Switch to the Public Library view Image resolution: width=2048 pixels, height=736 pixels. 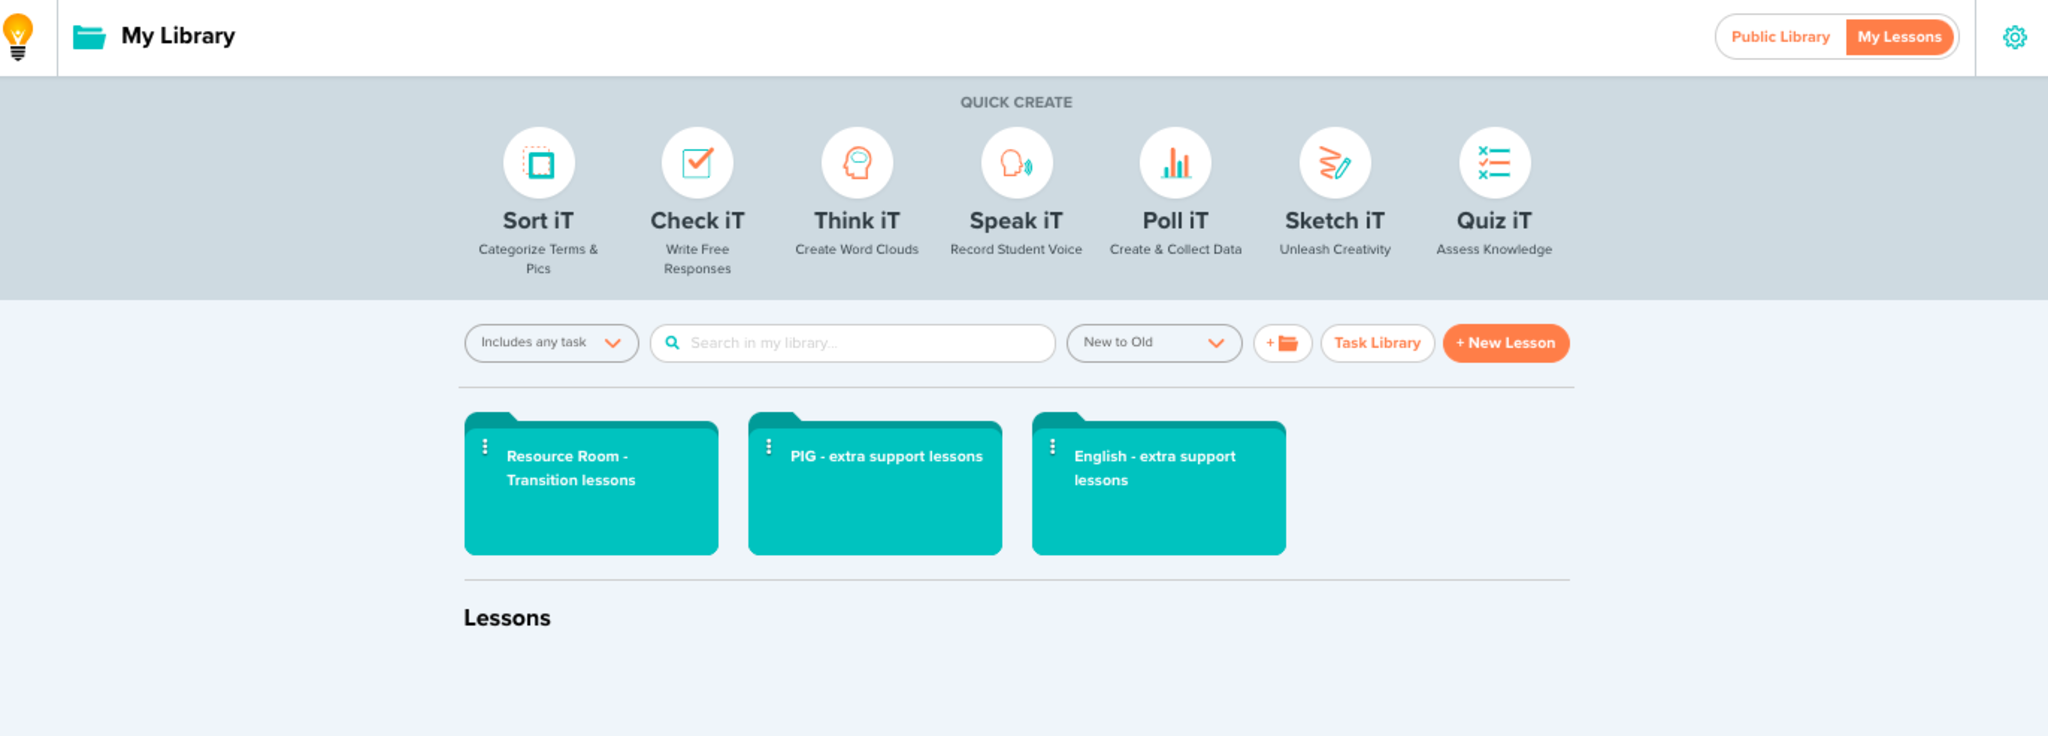[1780, 37]
